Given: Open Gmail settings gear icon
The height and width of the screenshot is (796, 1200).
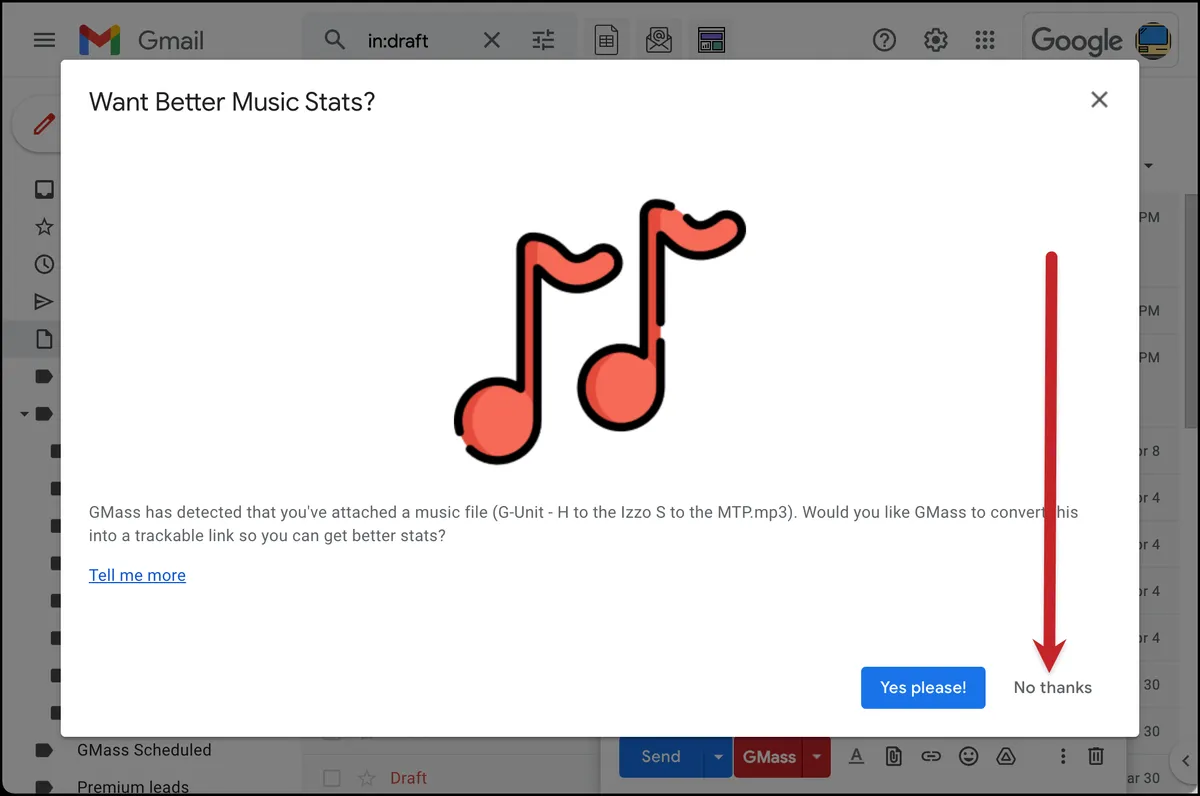Looking at the screenshot, I should (935, 40).
